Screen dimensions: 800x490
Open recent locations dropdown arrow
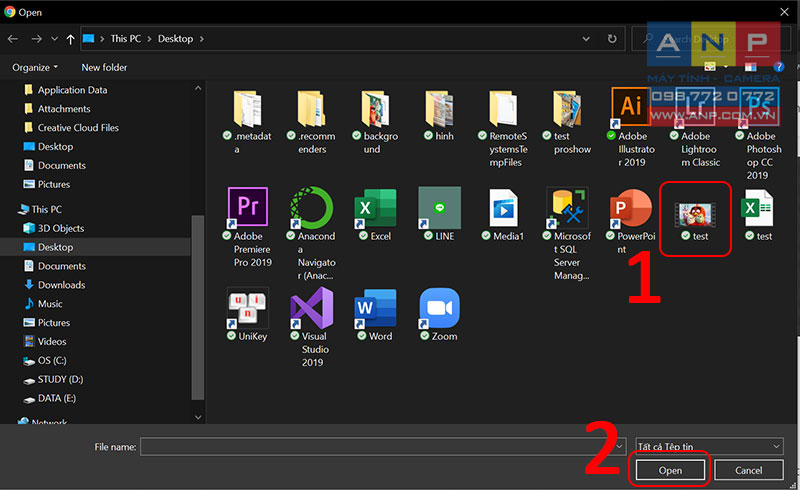click(x=54, y=39)
